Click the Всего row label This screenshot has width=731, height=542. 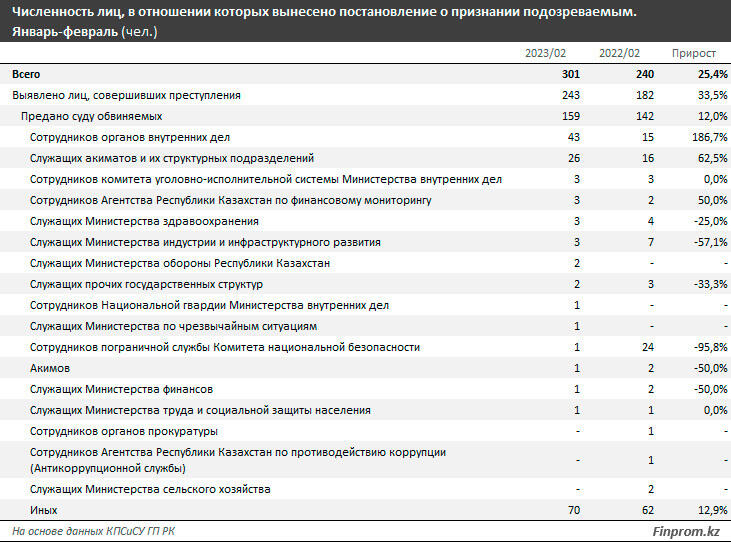tap(27, 74)
